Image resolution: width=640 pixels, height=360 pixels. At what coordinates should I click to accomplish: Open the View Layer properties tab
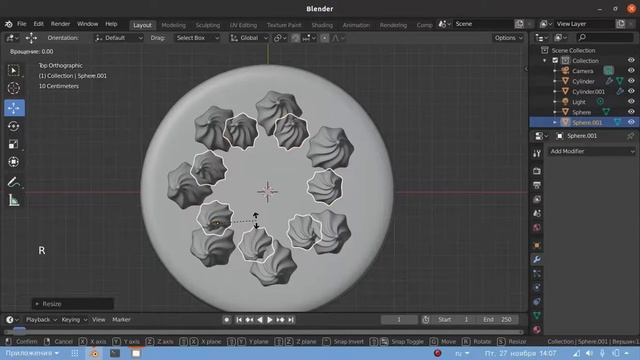click(537, 199)
